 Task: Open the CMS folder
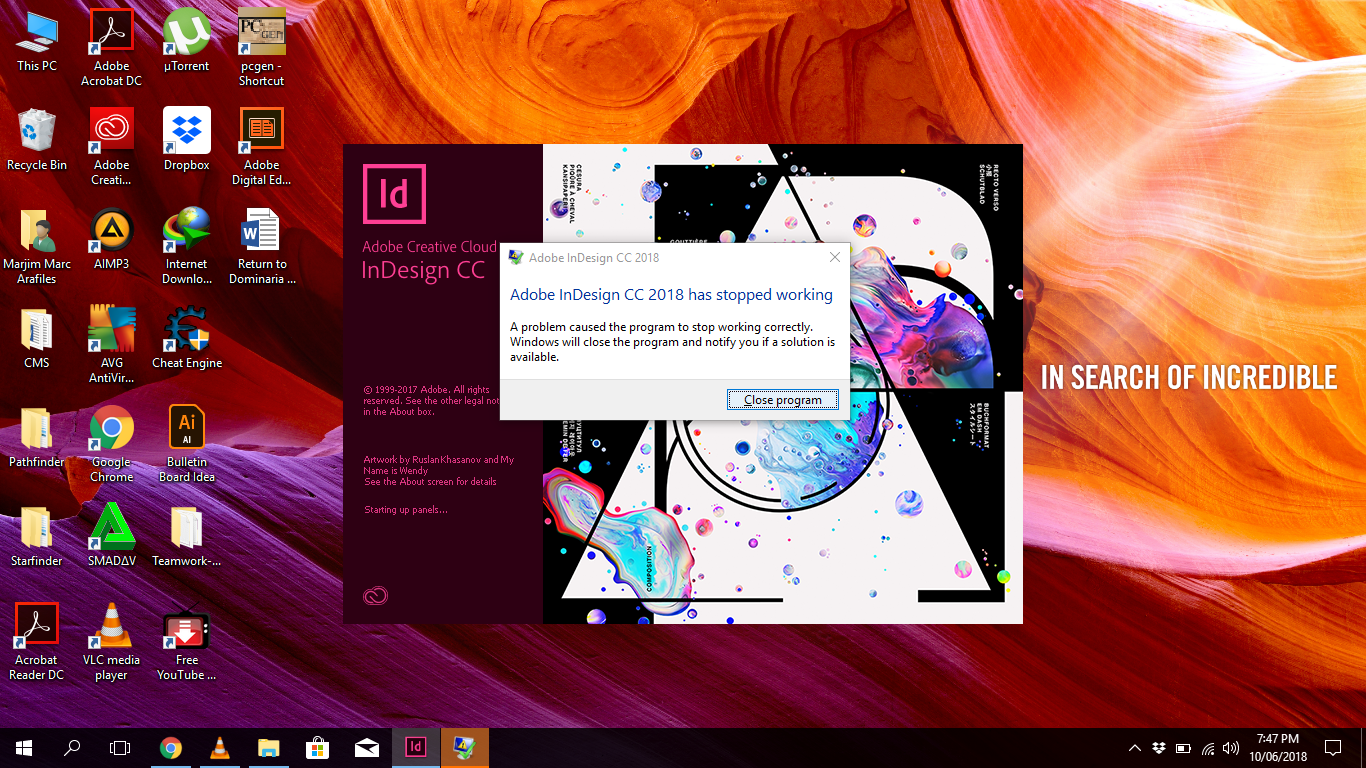pos(37,338)
